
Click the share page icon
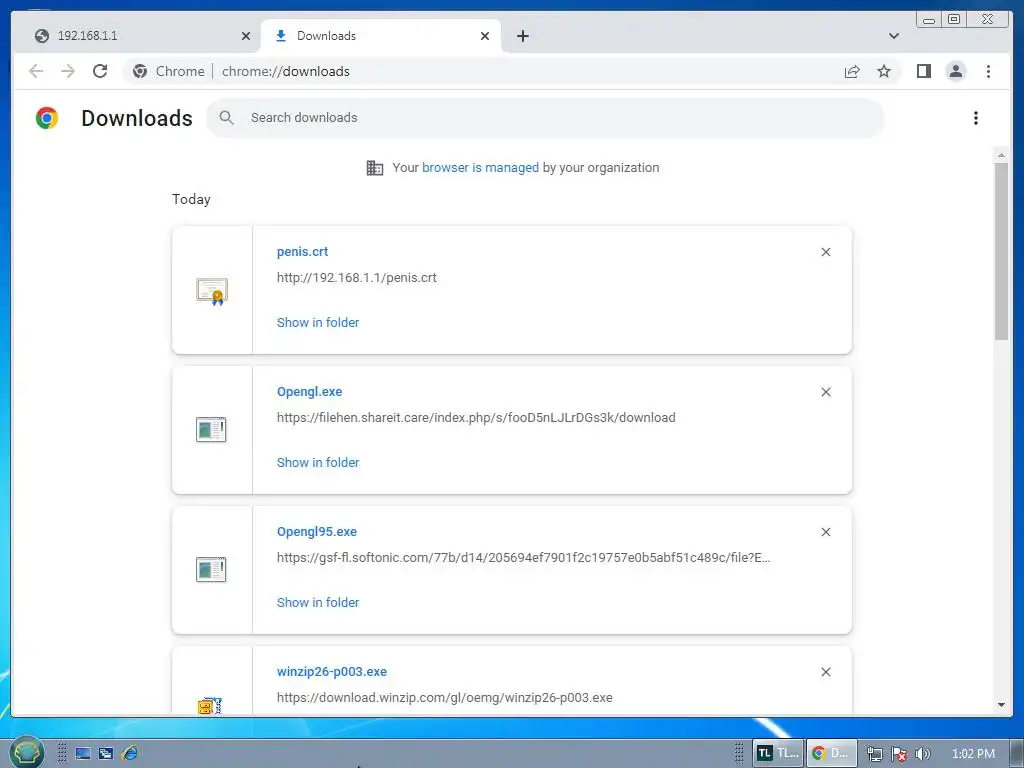pos(852,71)
